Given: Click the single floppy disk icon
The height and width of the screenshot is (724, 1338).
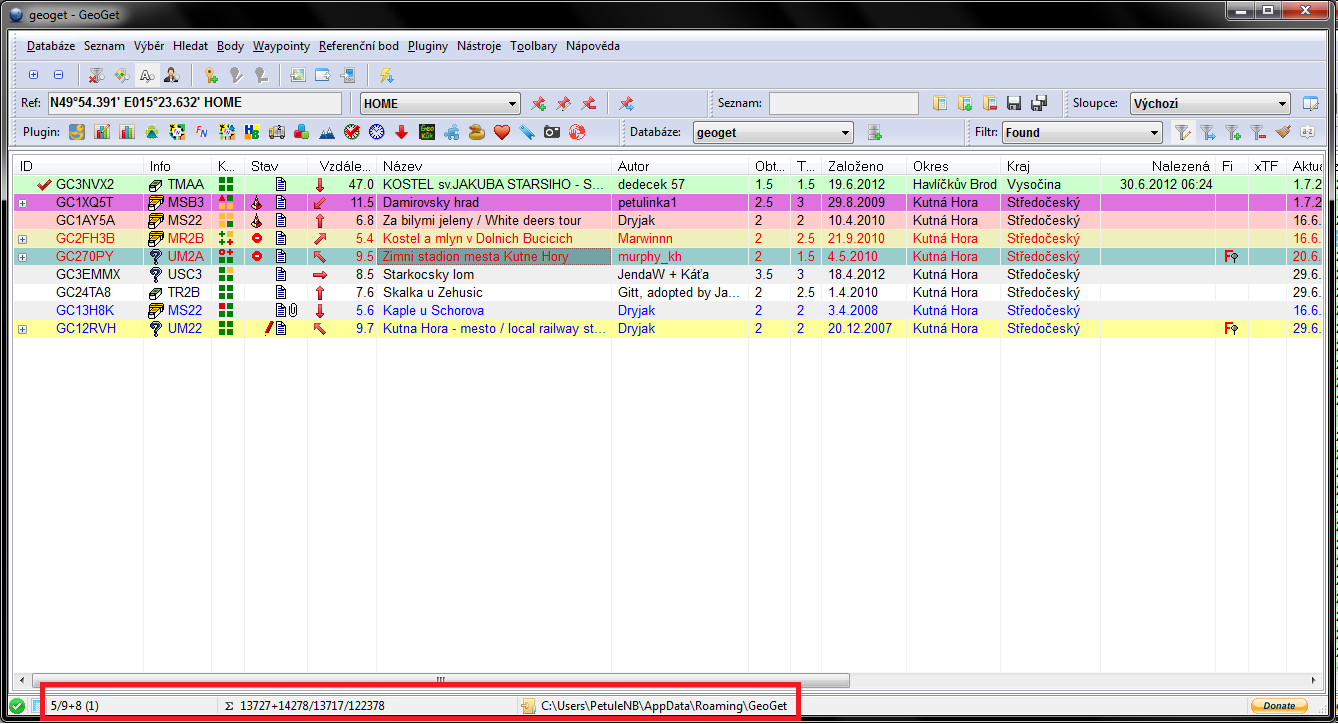Looking at the screenshot, I should [x=1014, y=103].
